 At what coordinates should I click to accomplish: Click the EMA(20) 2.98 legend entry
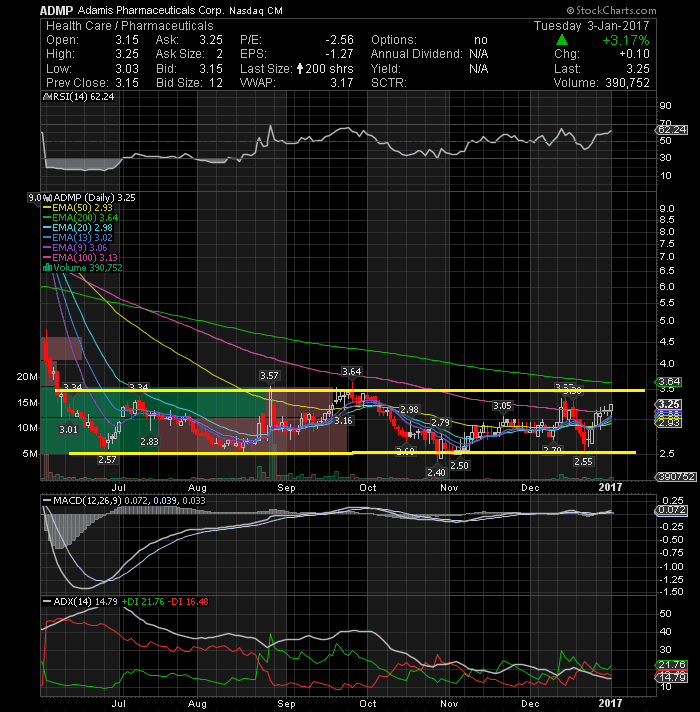(78, 227)
